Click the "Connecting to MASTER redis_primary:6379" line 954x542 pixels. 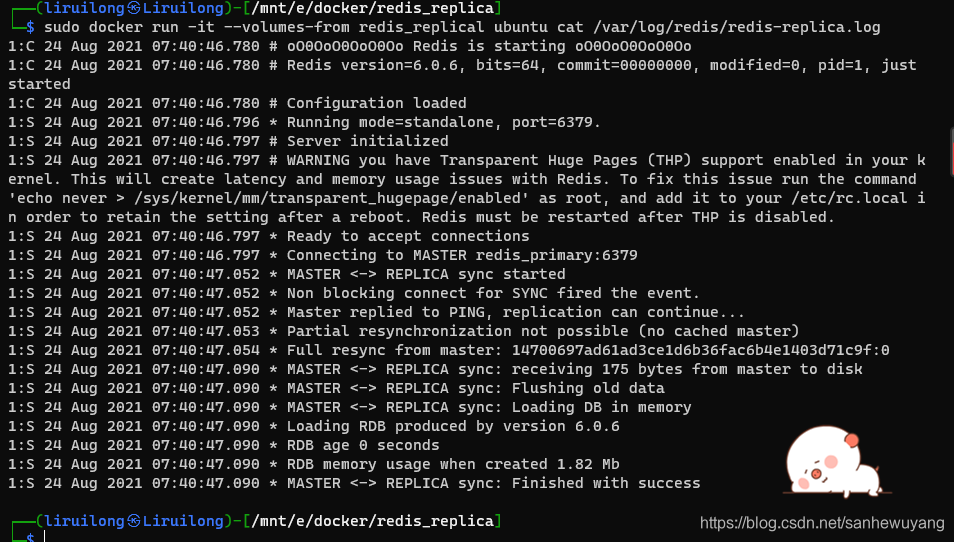pyautogui.click(x=462, y=255)
